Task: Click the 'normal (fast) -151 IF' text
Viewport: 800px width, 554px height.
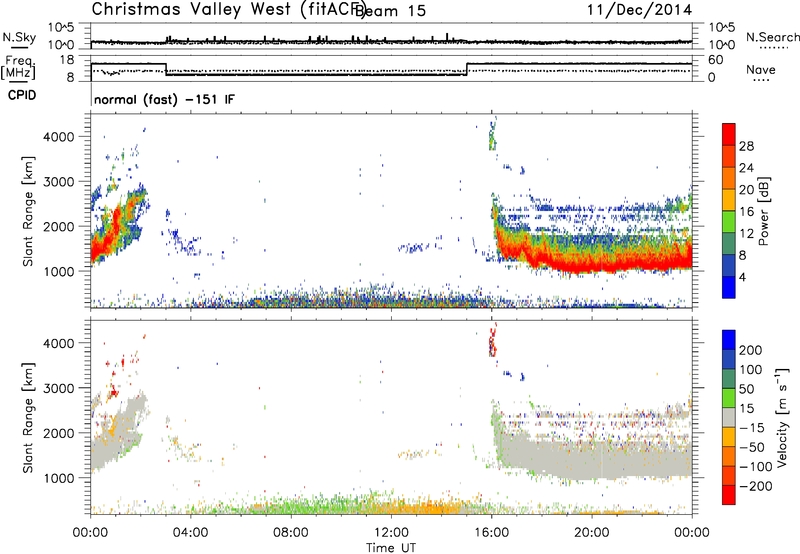Action: click(164, 99)
